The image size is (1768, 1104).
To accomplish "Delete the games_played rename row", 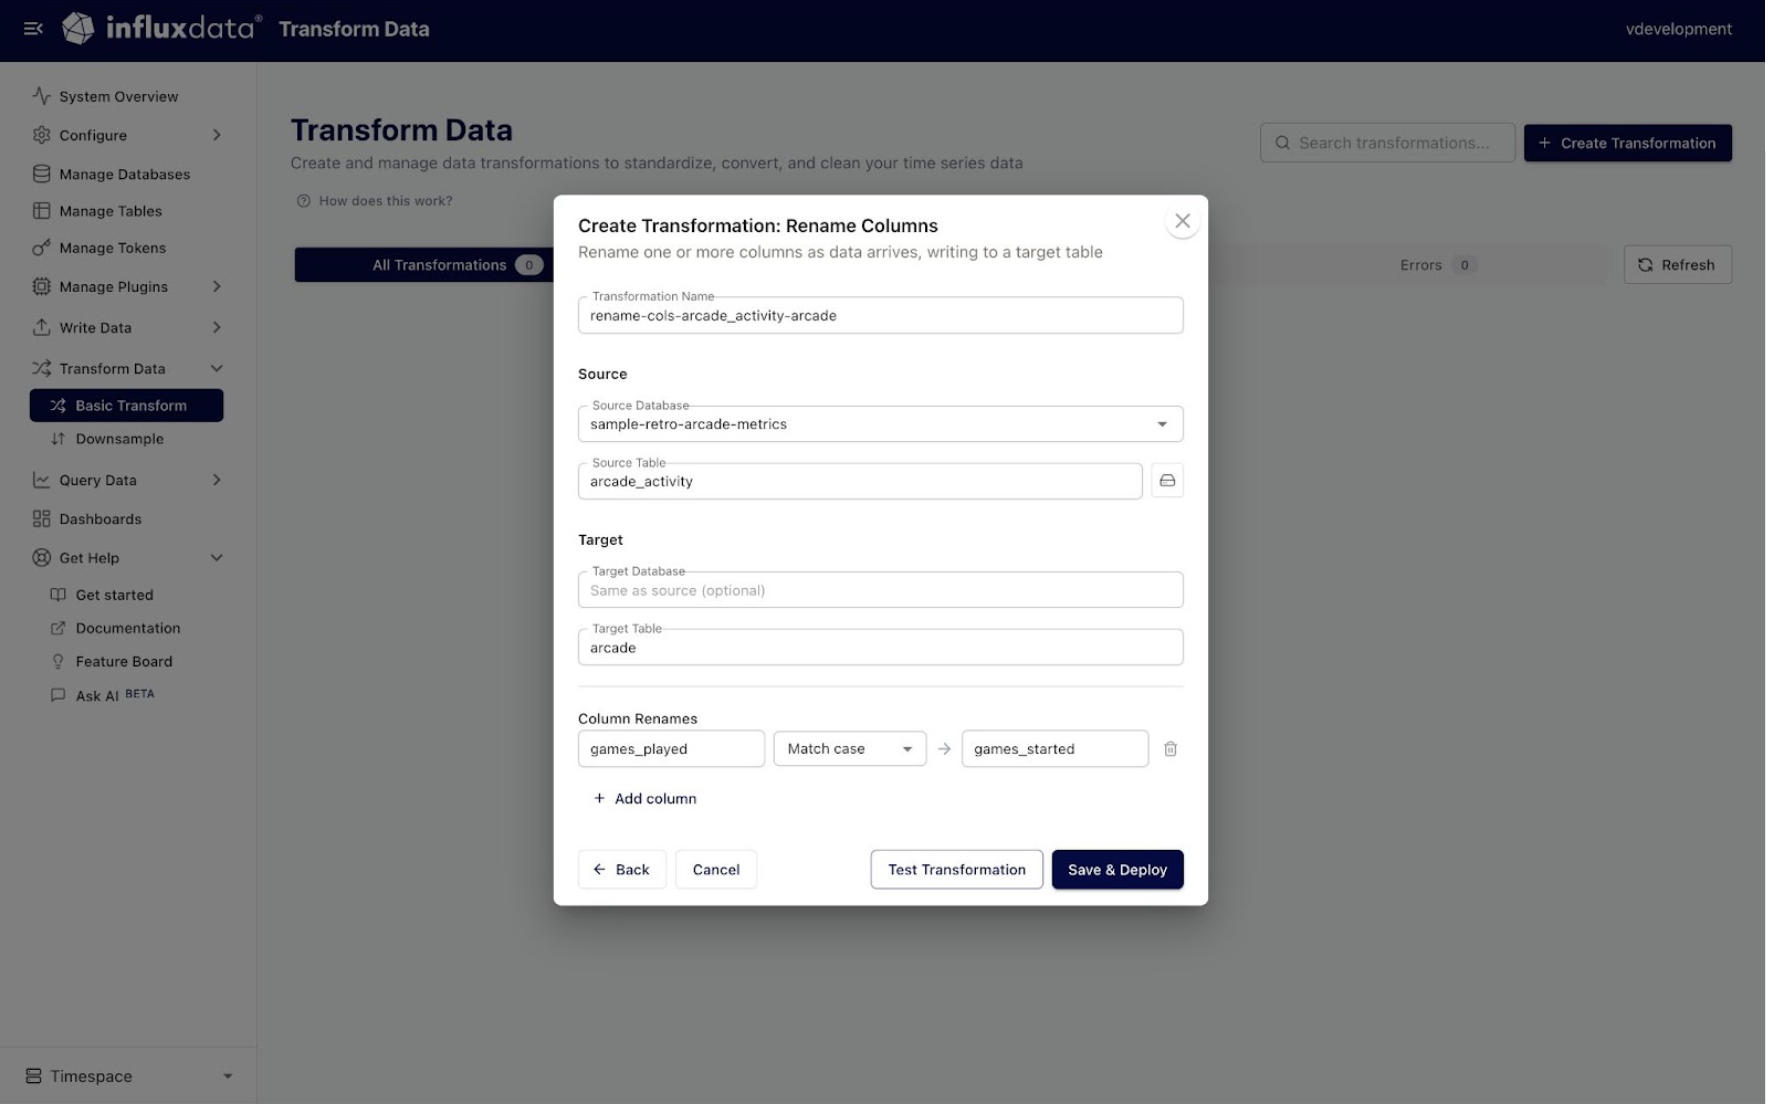I will click(1170, 749).
